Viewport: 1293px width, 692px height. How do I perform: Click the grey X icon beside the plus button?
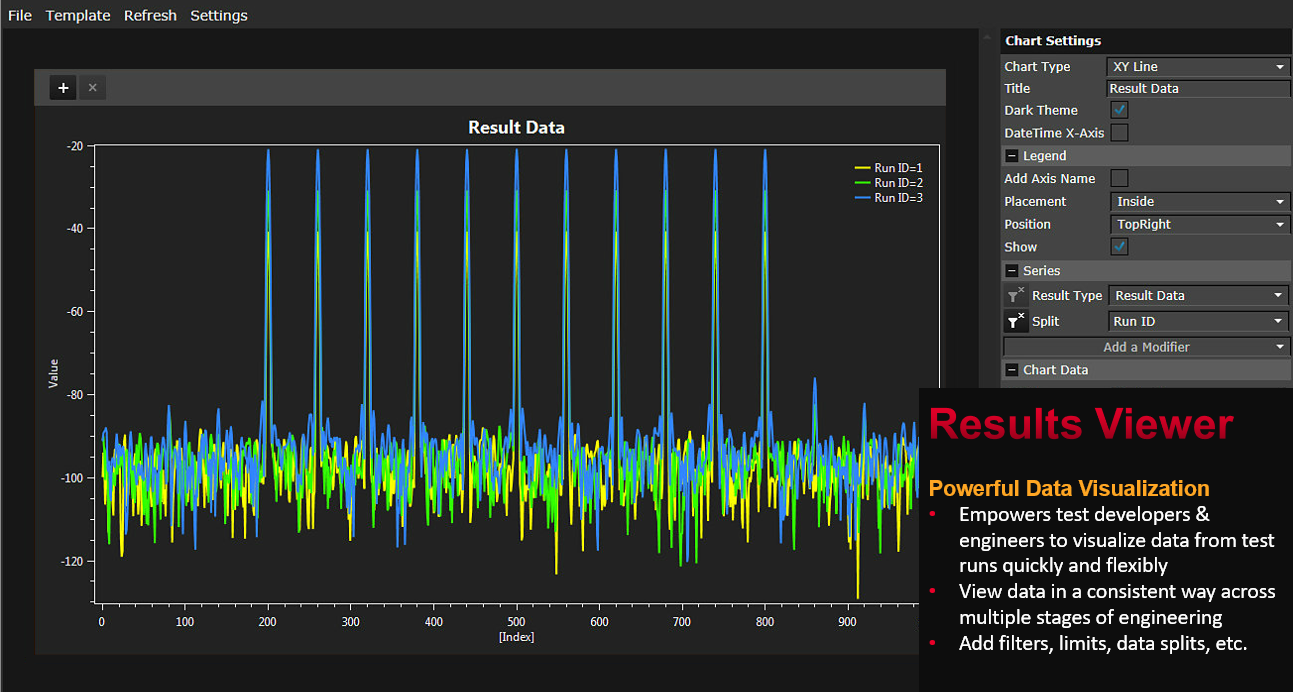[92, 88]
